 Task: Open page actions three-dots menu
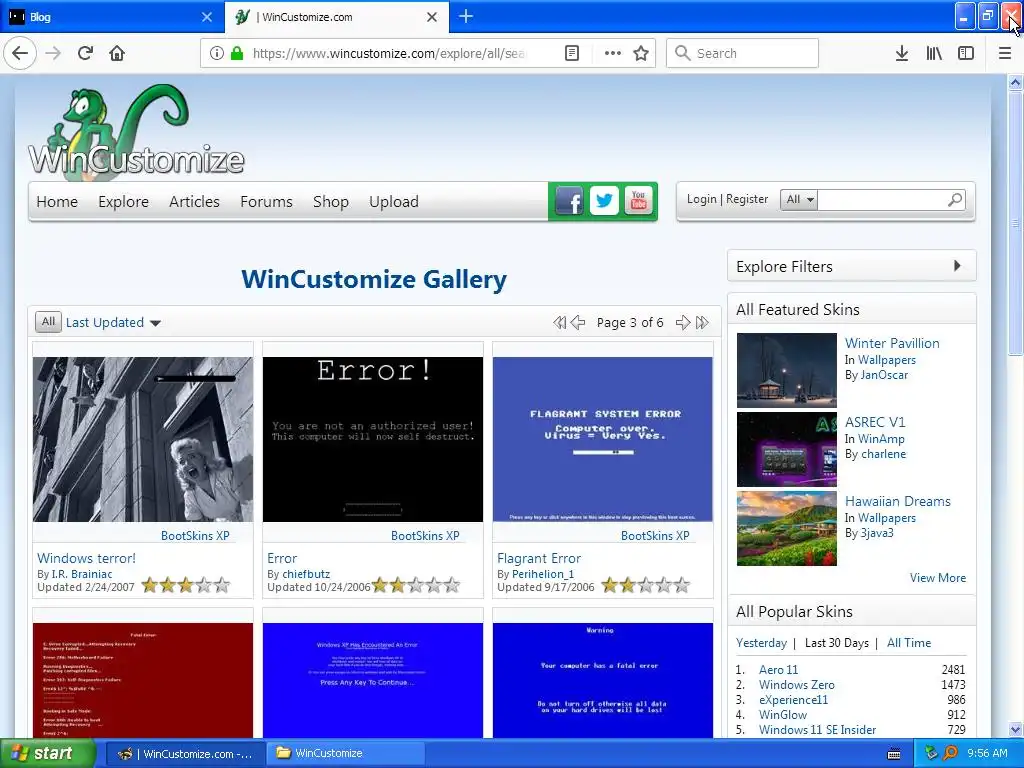[x=613, y=53]
